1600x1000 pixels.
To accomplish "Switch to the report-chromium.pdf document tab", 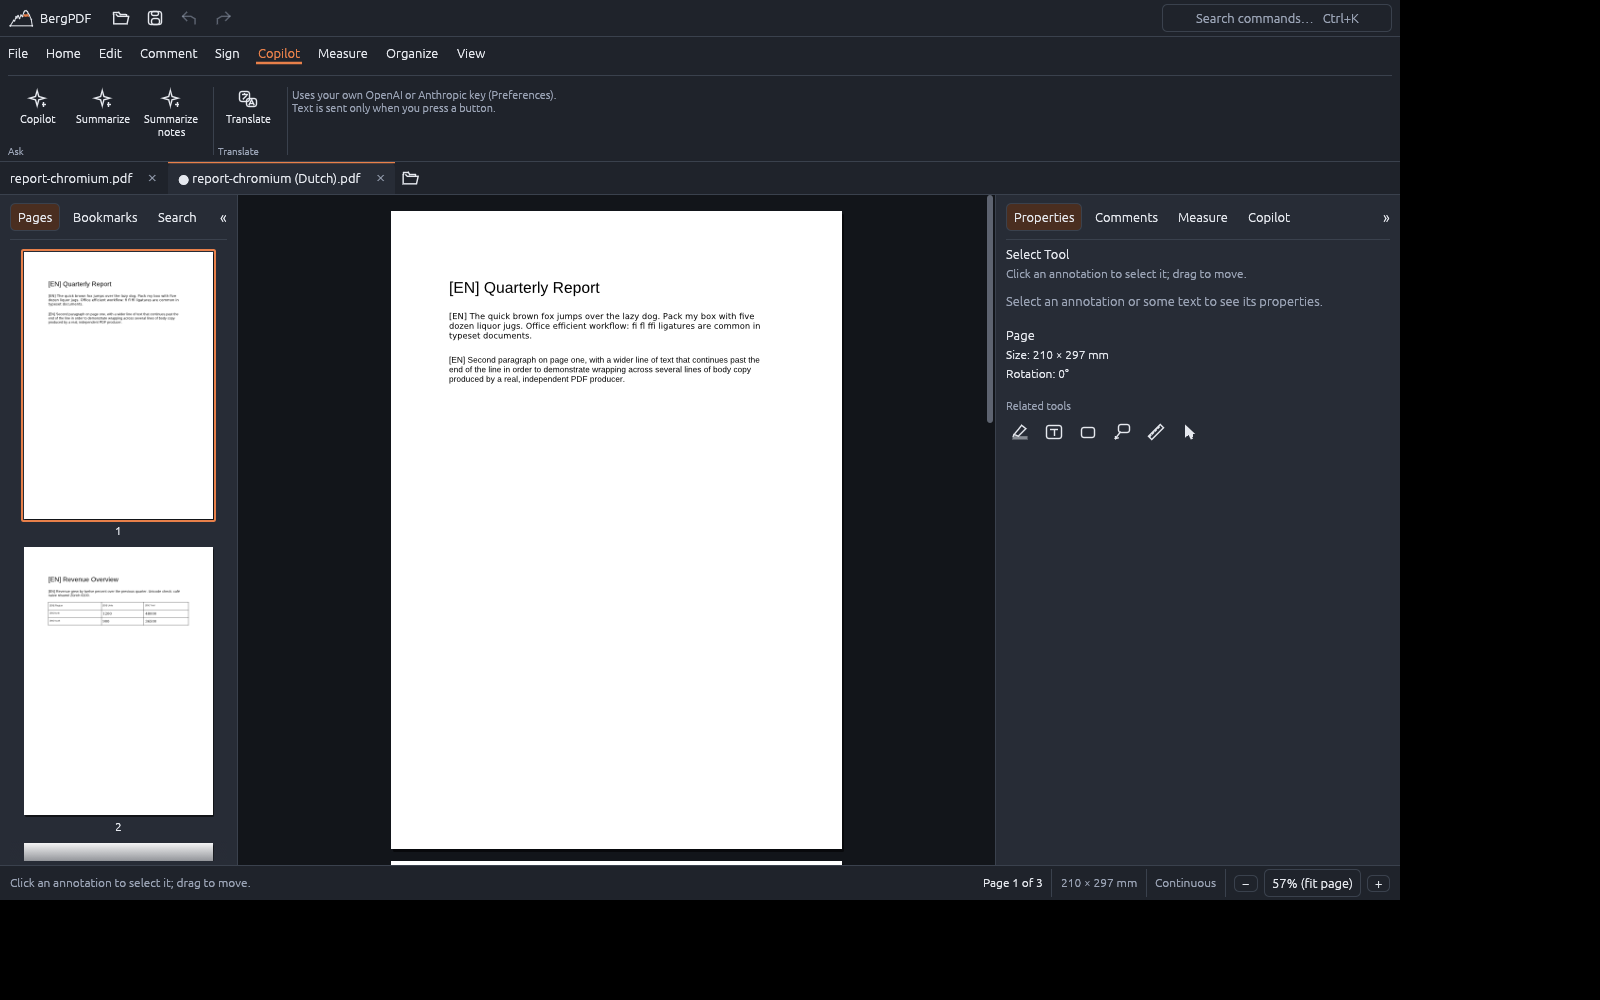I will (x=71, y=178).
